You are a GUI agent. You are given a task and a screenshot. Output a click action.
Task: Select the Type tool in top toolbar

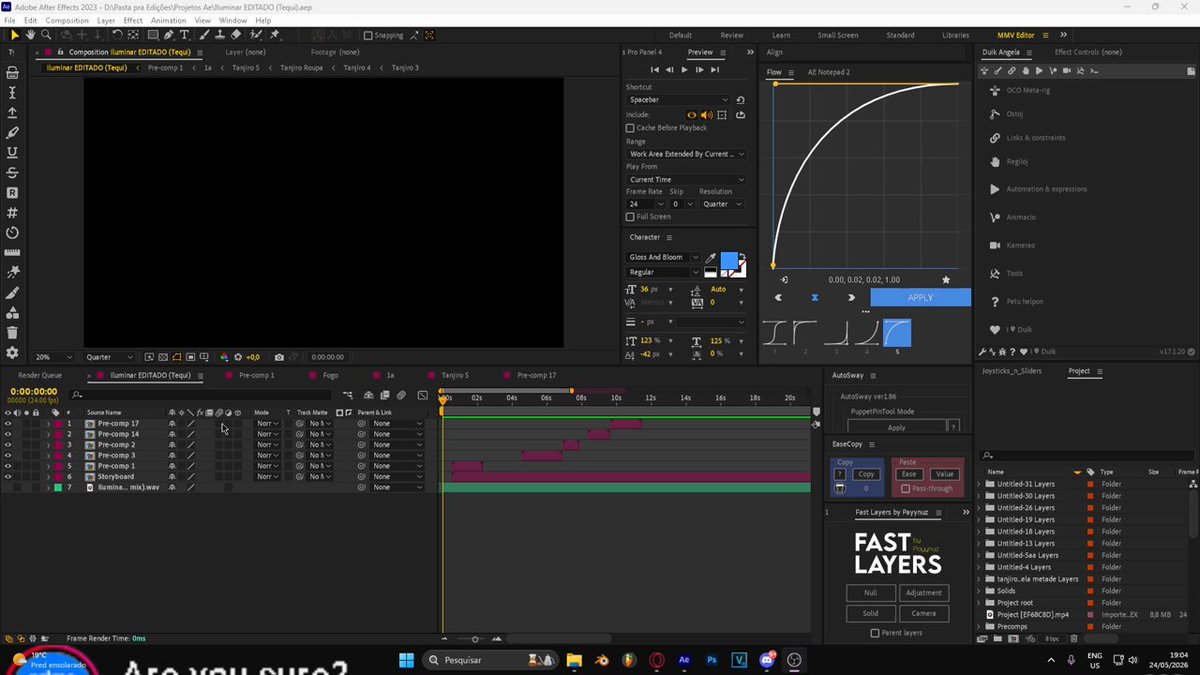pyautogui.click(x=185, y=35)
